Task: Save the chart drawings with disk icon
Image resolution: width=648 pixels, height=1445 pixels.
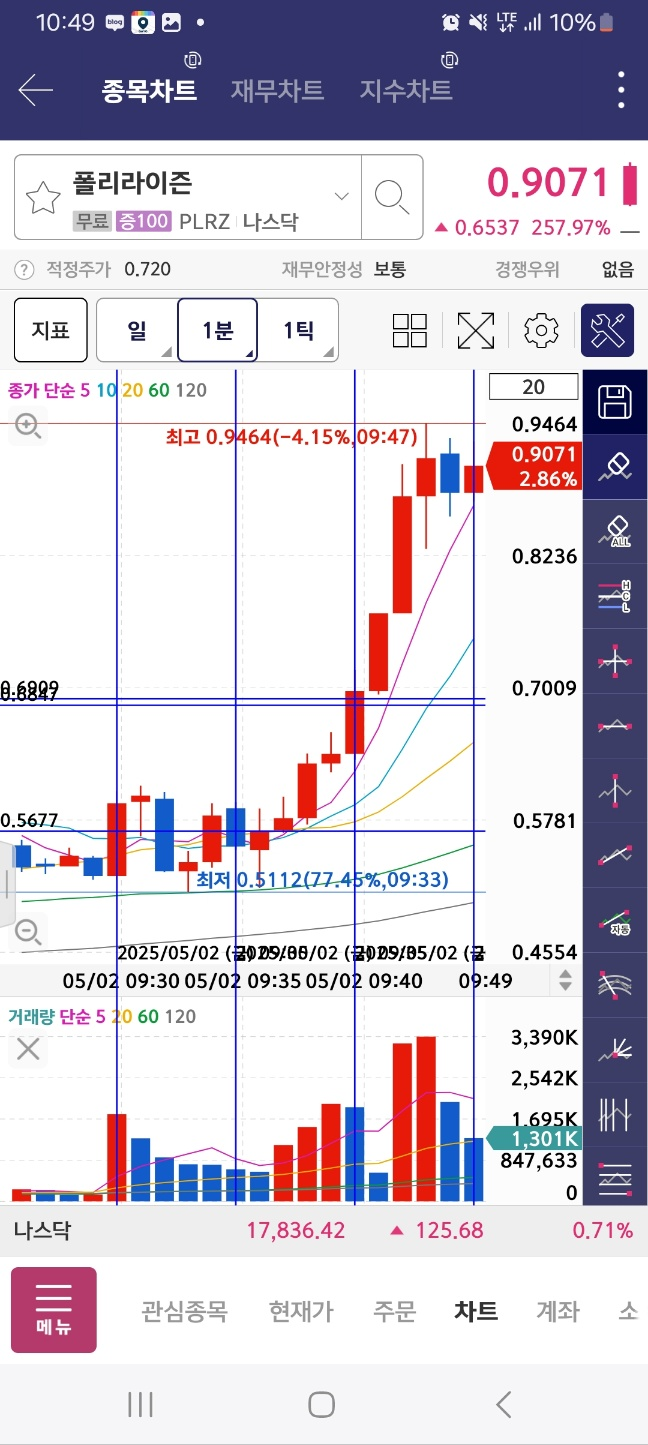Action: click(x=615, y=403)
